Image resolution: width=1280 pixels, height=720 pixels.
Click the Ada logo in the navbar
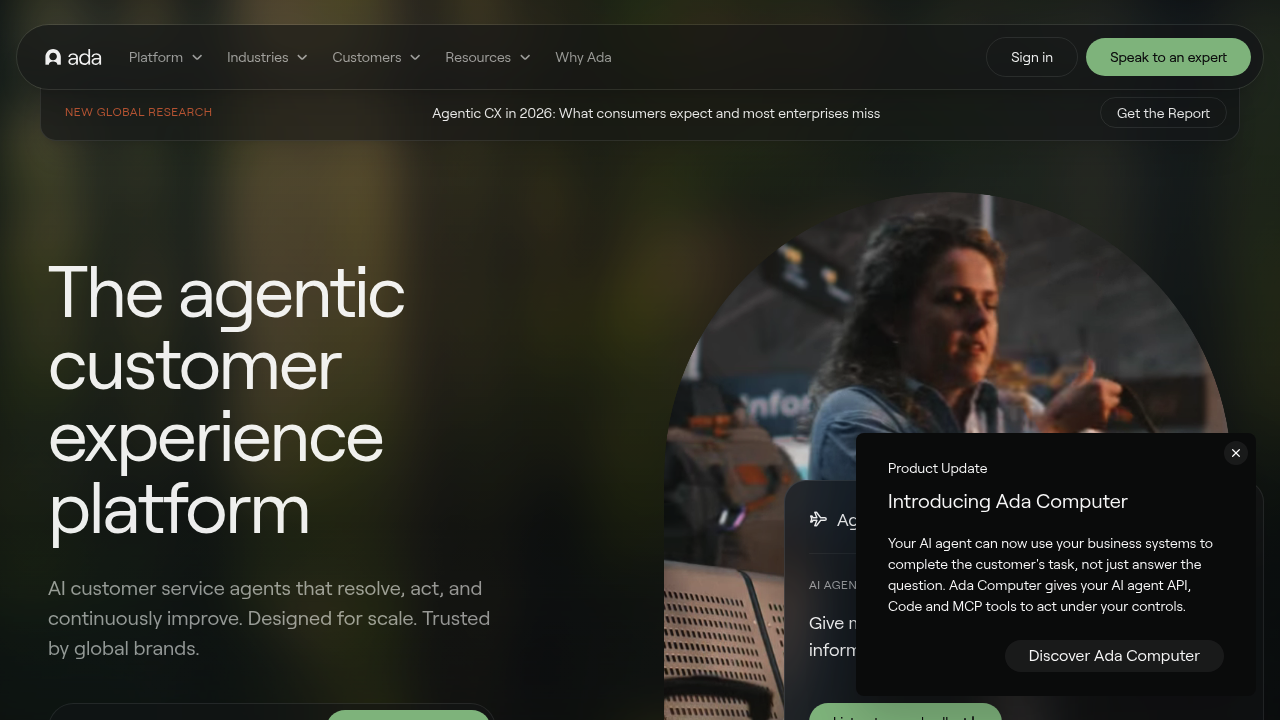tap(73, 57)
